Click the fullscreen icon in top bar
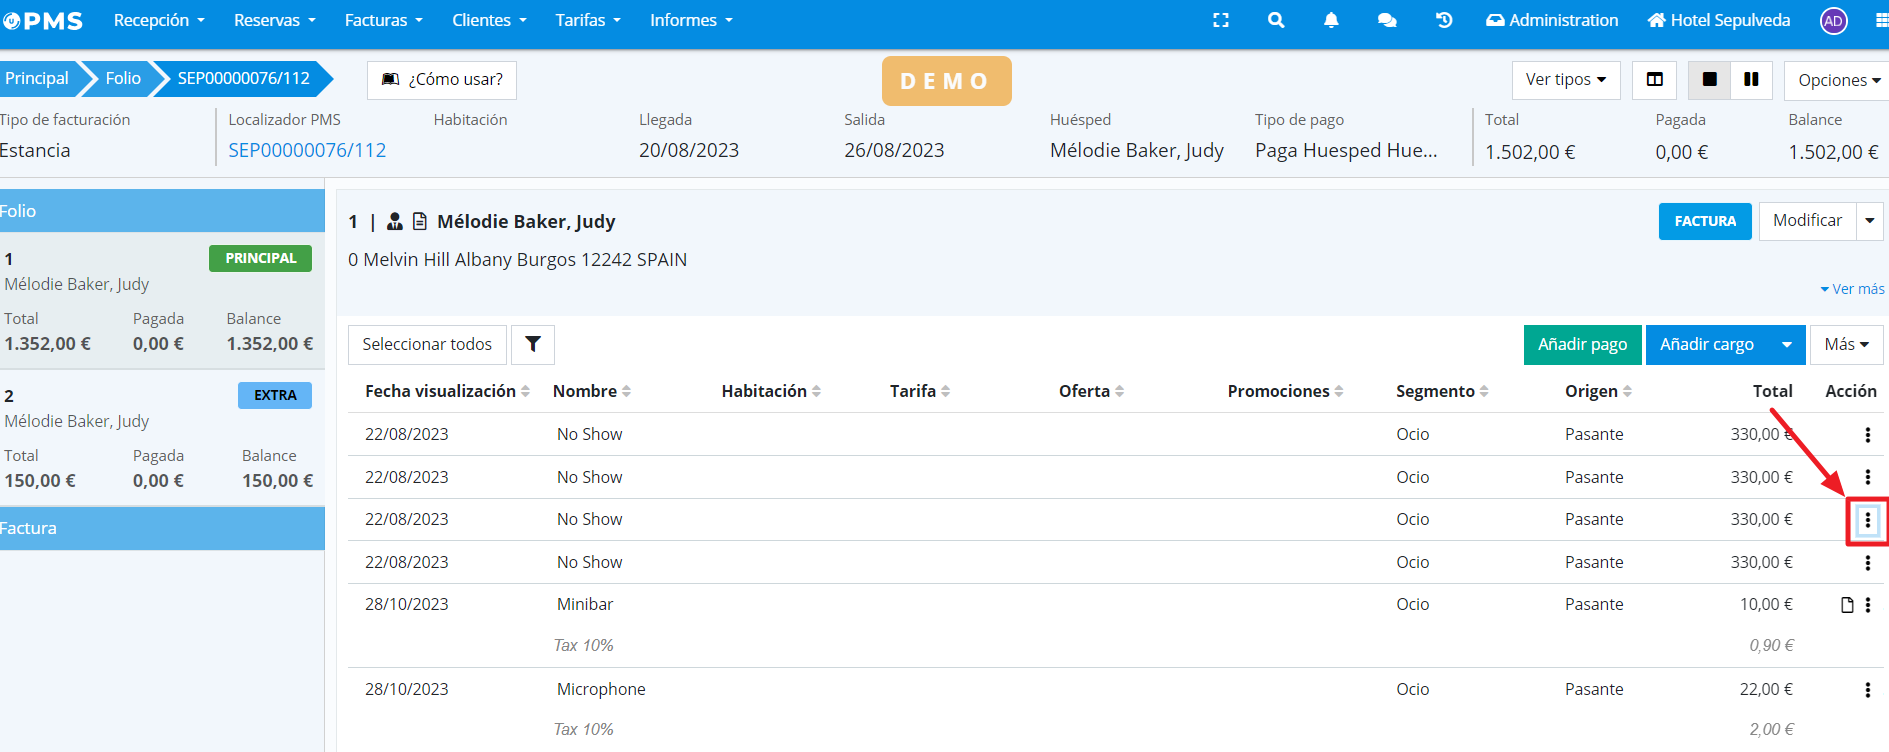The height and width of the screenshot is (752, 1889). (x=1220, y=20)
